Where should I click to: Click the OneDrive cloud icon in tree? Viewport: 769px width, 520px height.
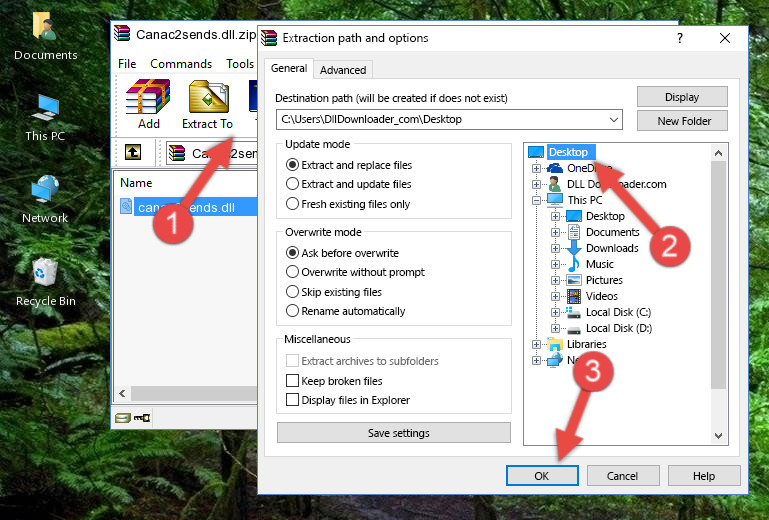point(555,168)
